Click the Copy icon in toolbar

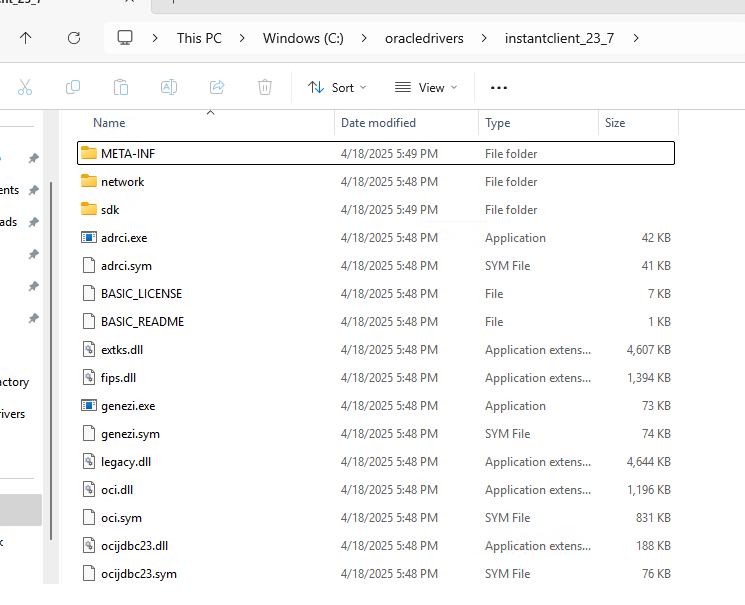[73, 87]
